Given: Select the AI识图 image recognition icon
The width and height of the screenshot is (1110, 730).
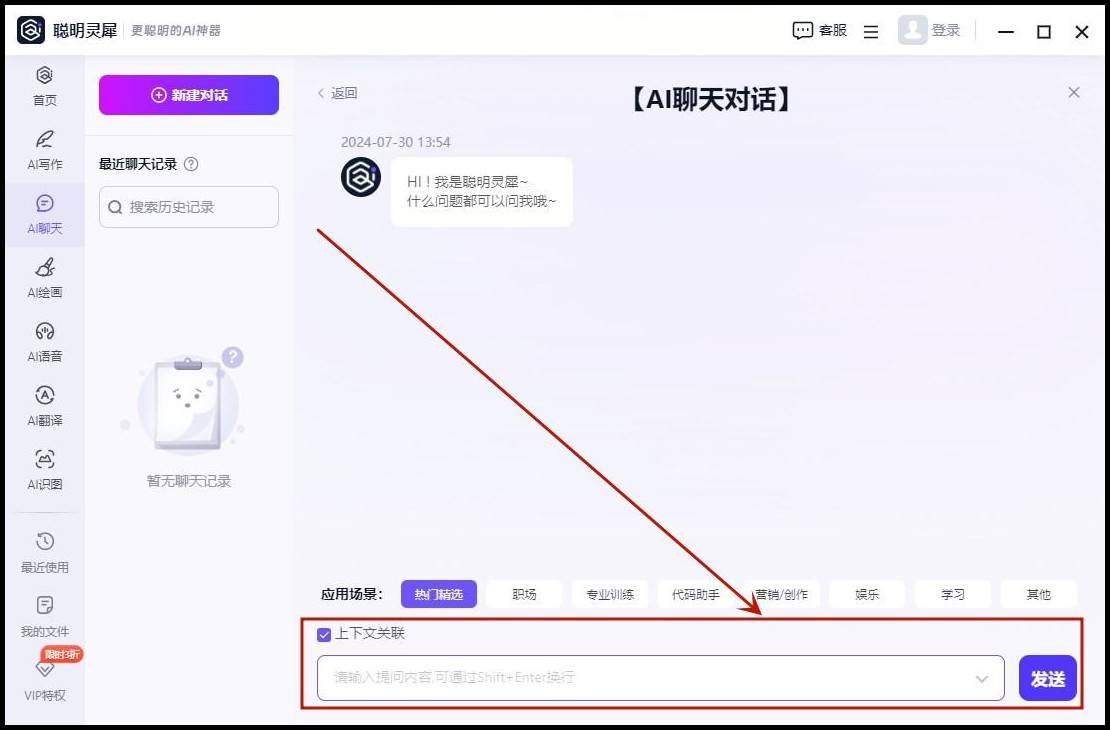Looking at the screenshot, I should pos(44,460).
